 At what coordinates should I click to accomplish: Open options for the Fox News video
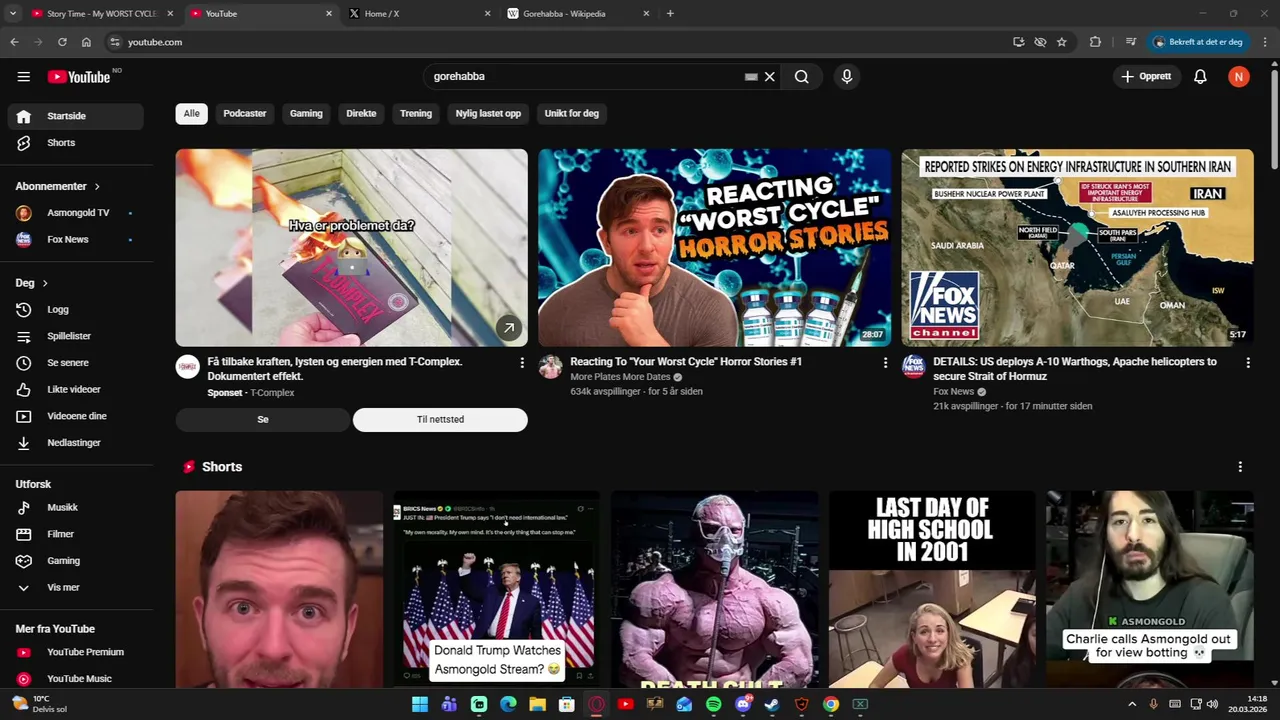pyautogui.click(x=1248, y=363)
